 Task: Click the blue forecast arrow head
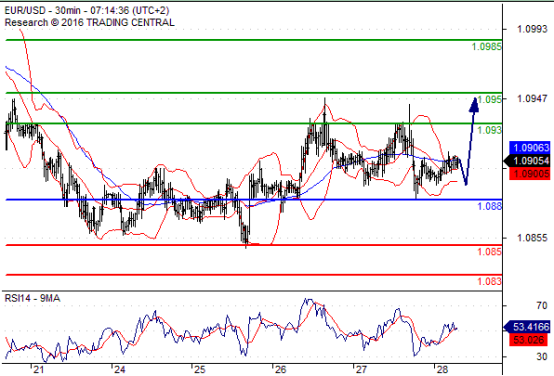tap(474, 104)
